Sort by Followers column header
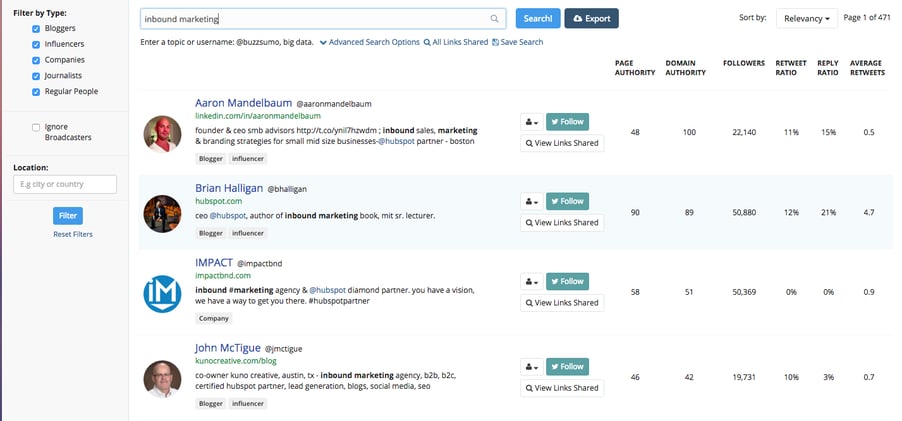This screenshot has width=902, height=421. point(744,63)
